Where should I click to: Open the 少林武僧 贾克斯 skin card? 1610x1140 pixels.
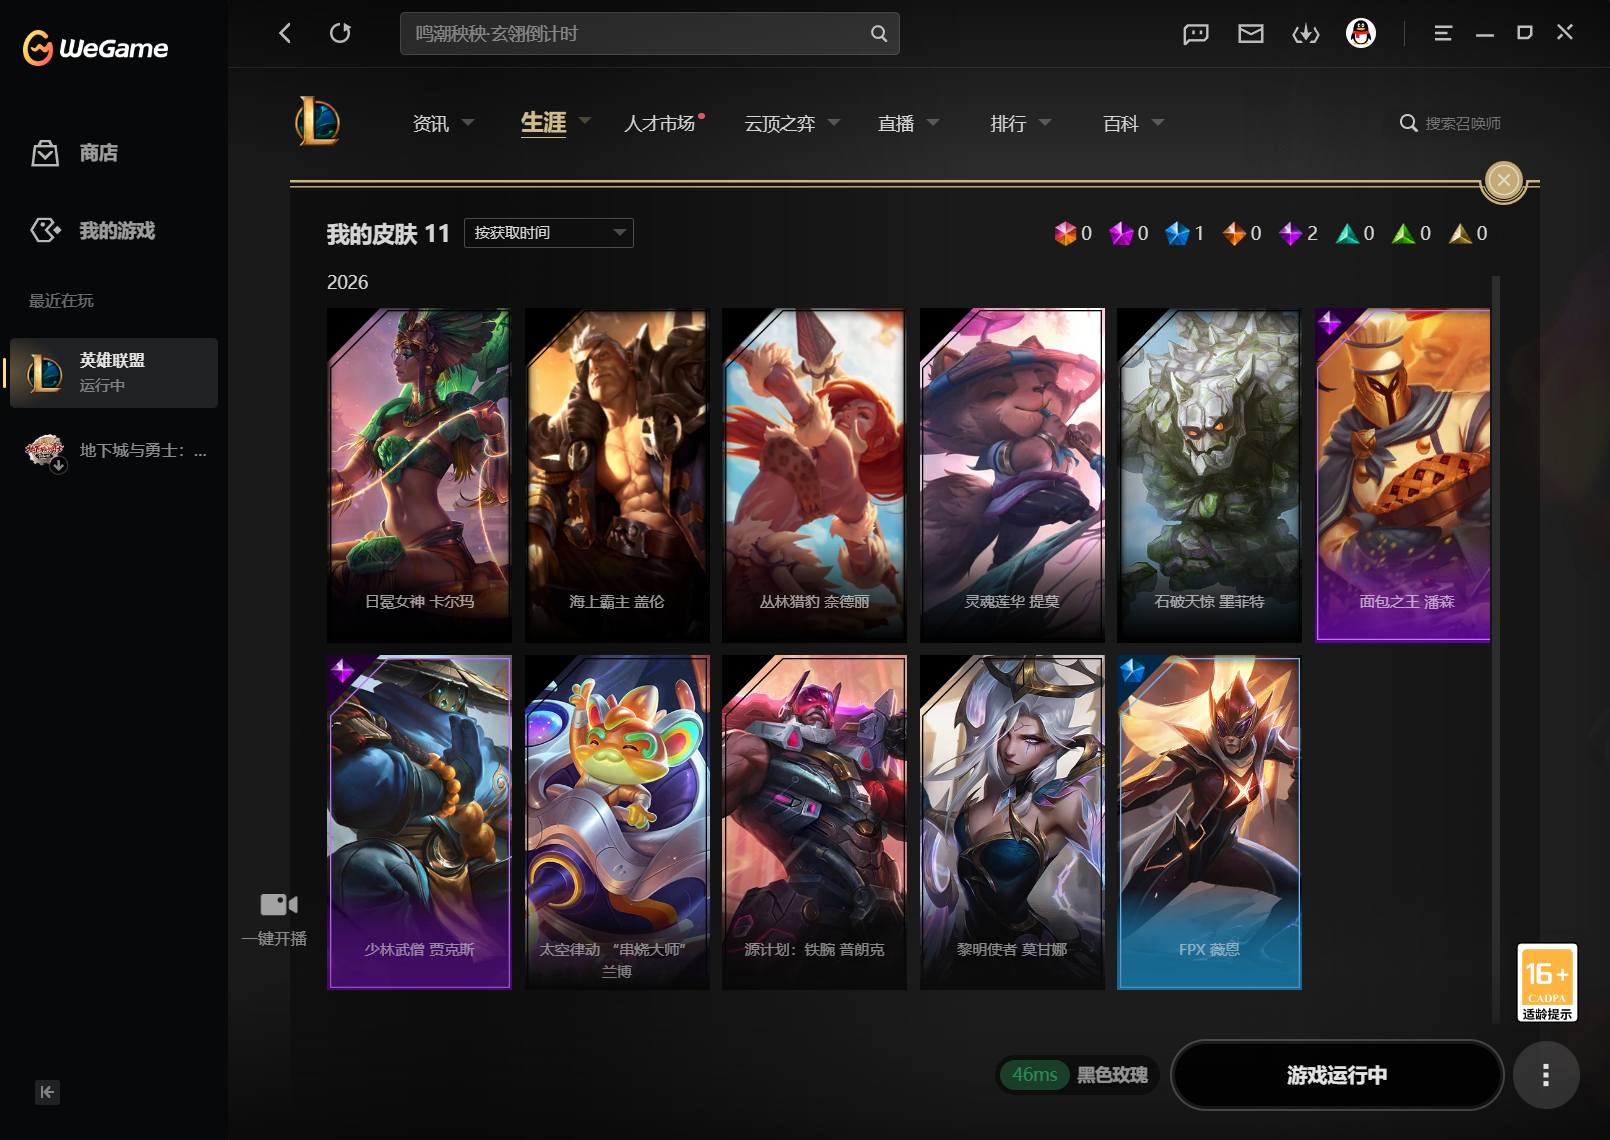[x=419, y=823]
